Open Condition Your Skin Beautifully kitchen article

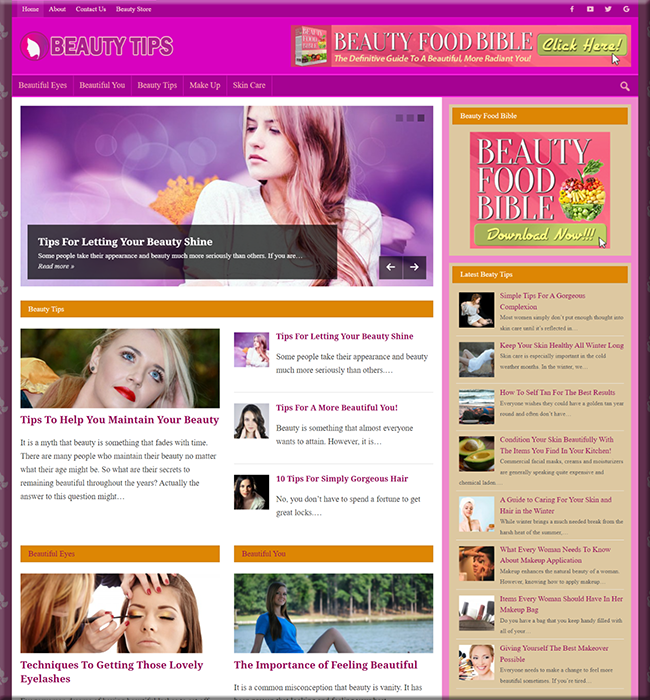coord(556,445)
